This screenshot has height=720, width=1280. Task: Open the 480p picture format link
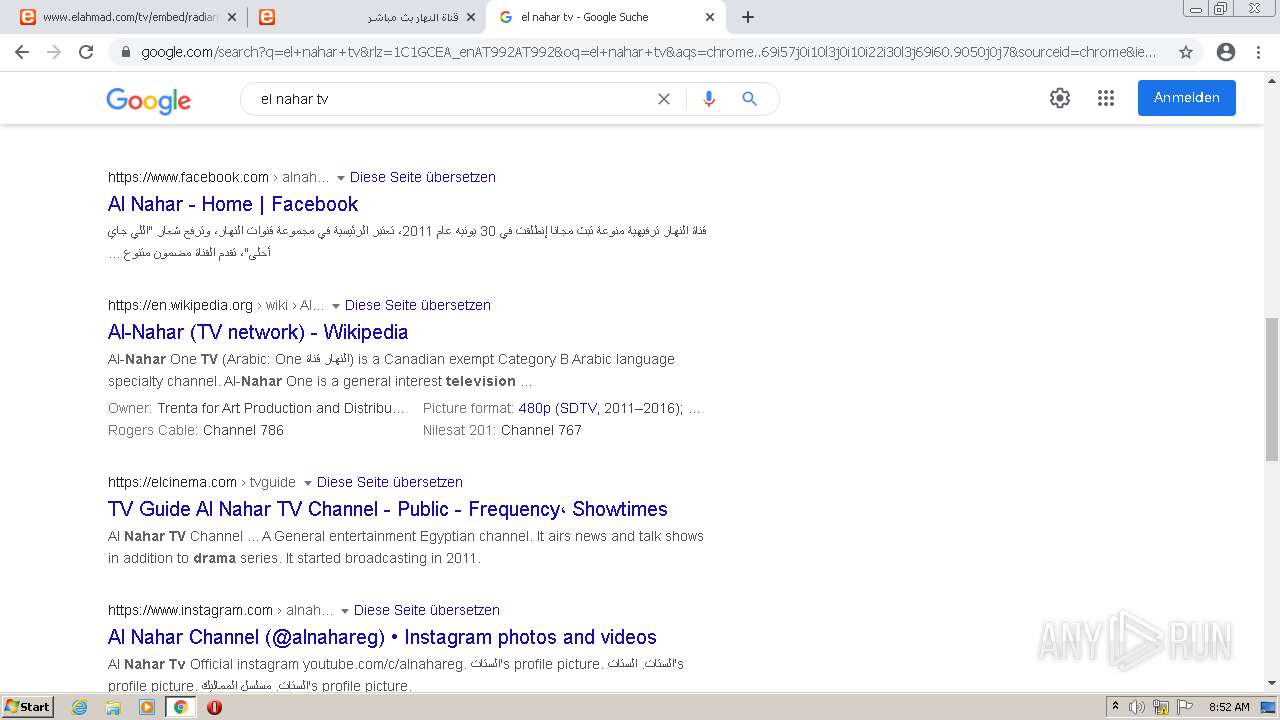pos(534,408)
